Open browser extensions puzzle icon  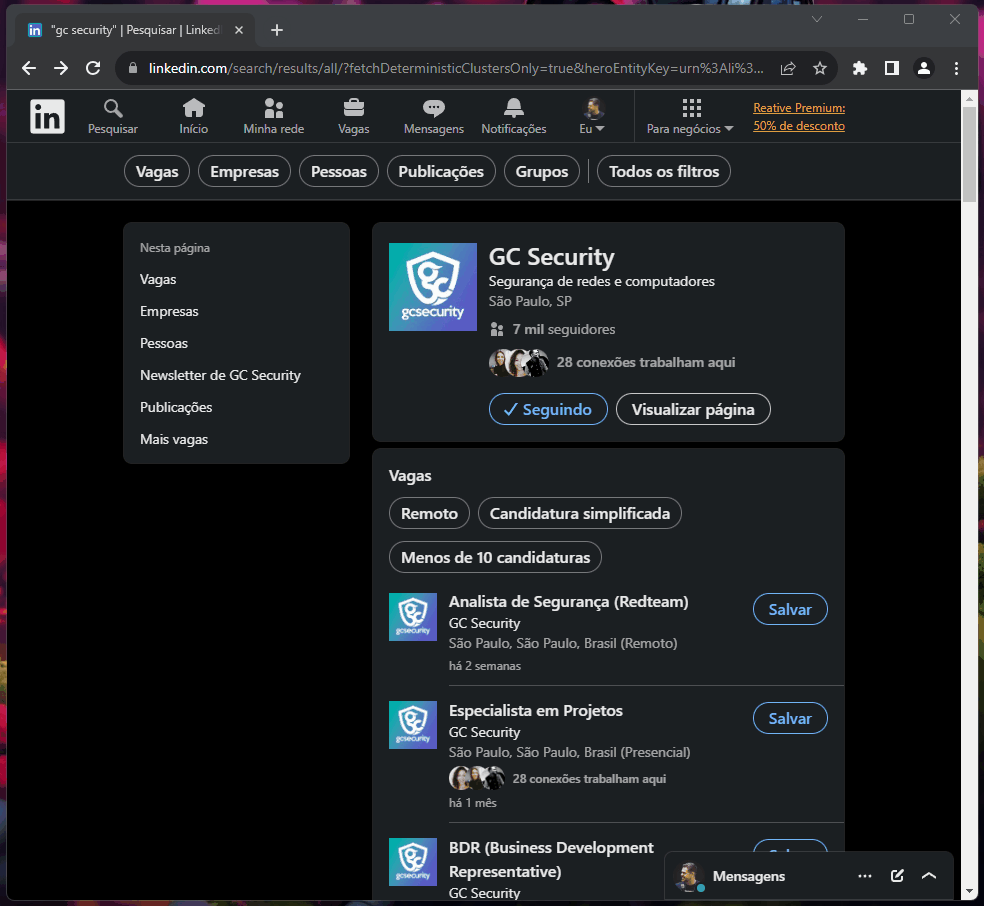860,68
